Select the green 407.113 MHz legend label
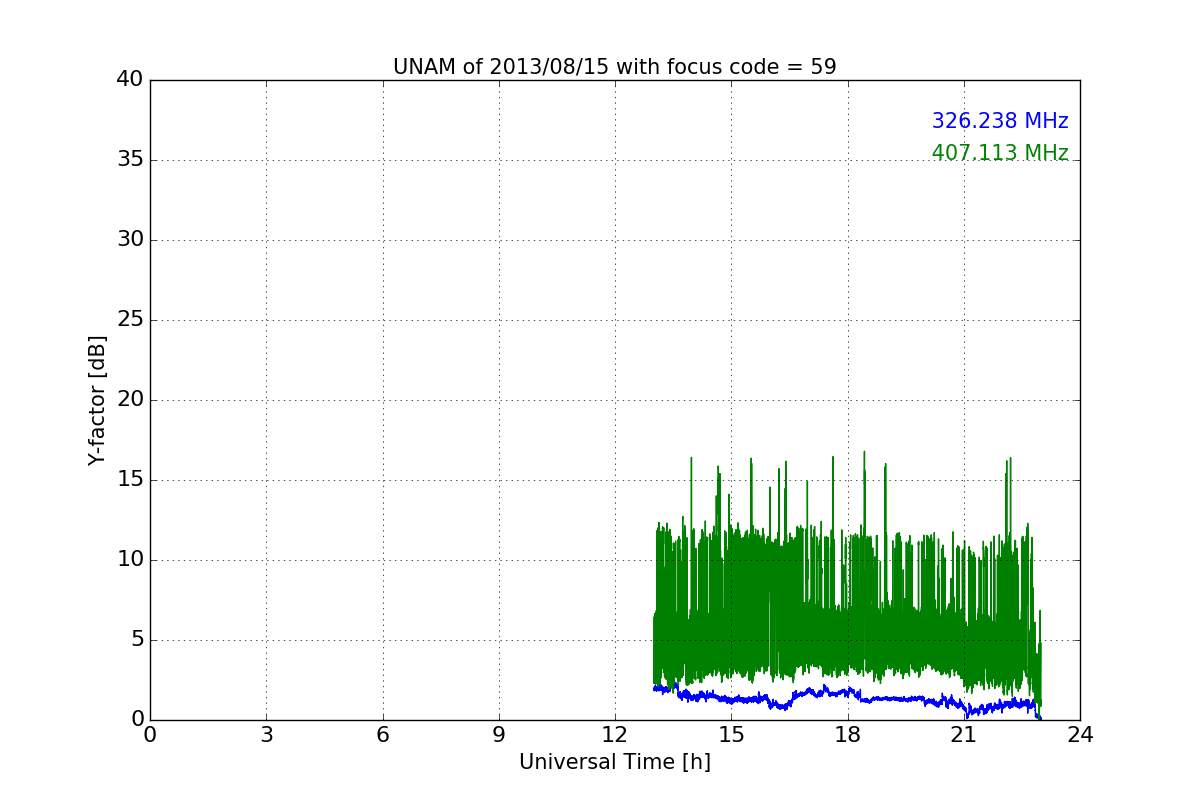Viewport: 1200px width, 800px height. coord(1000,153)
